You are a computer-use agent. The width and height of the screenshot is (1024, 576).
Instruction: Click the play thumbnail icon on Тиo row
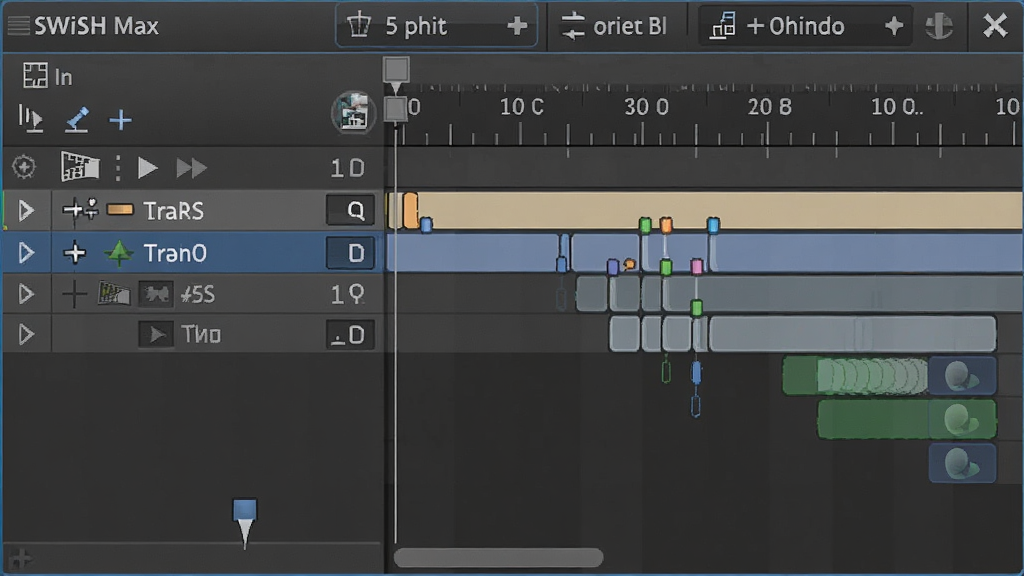coord(155,335)
